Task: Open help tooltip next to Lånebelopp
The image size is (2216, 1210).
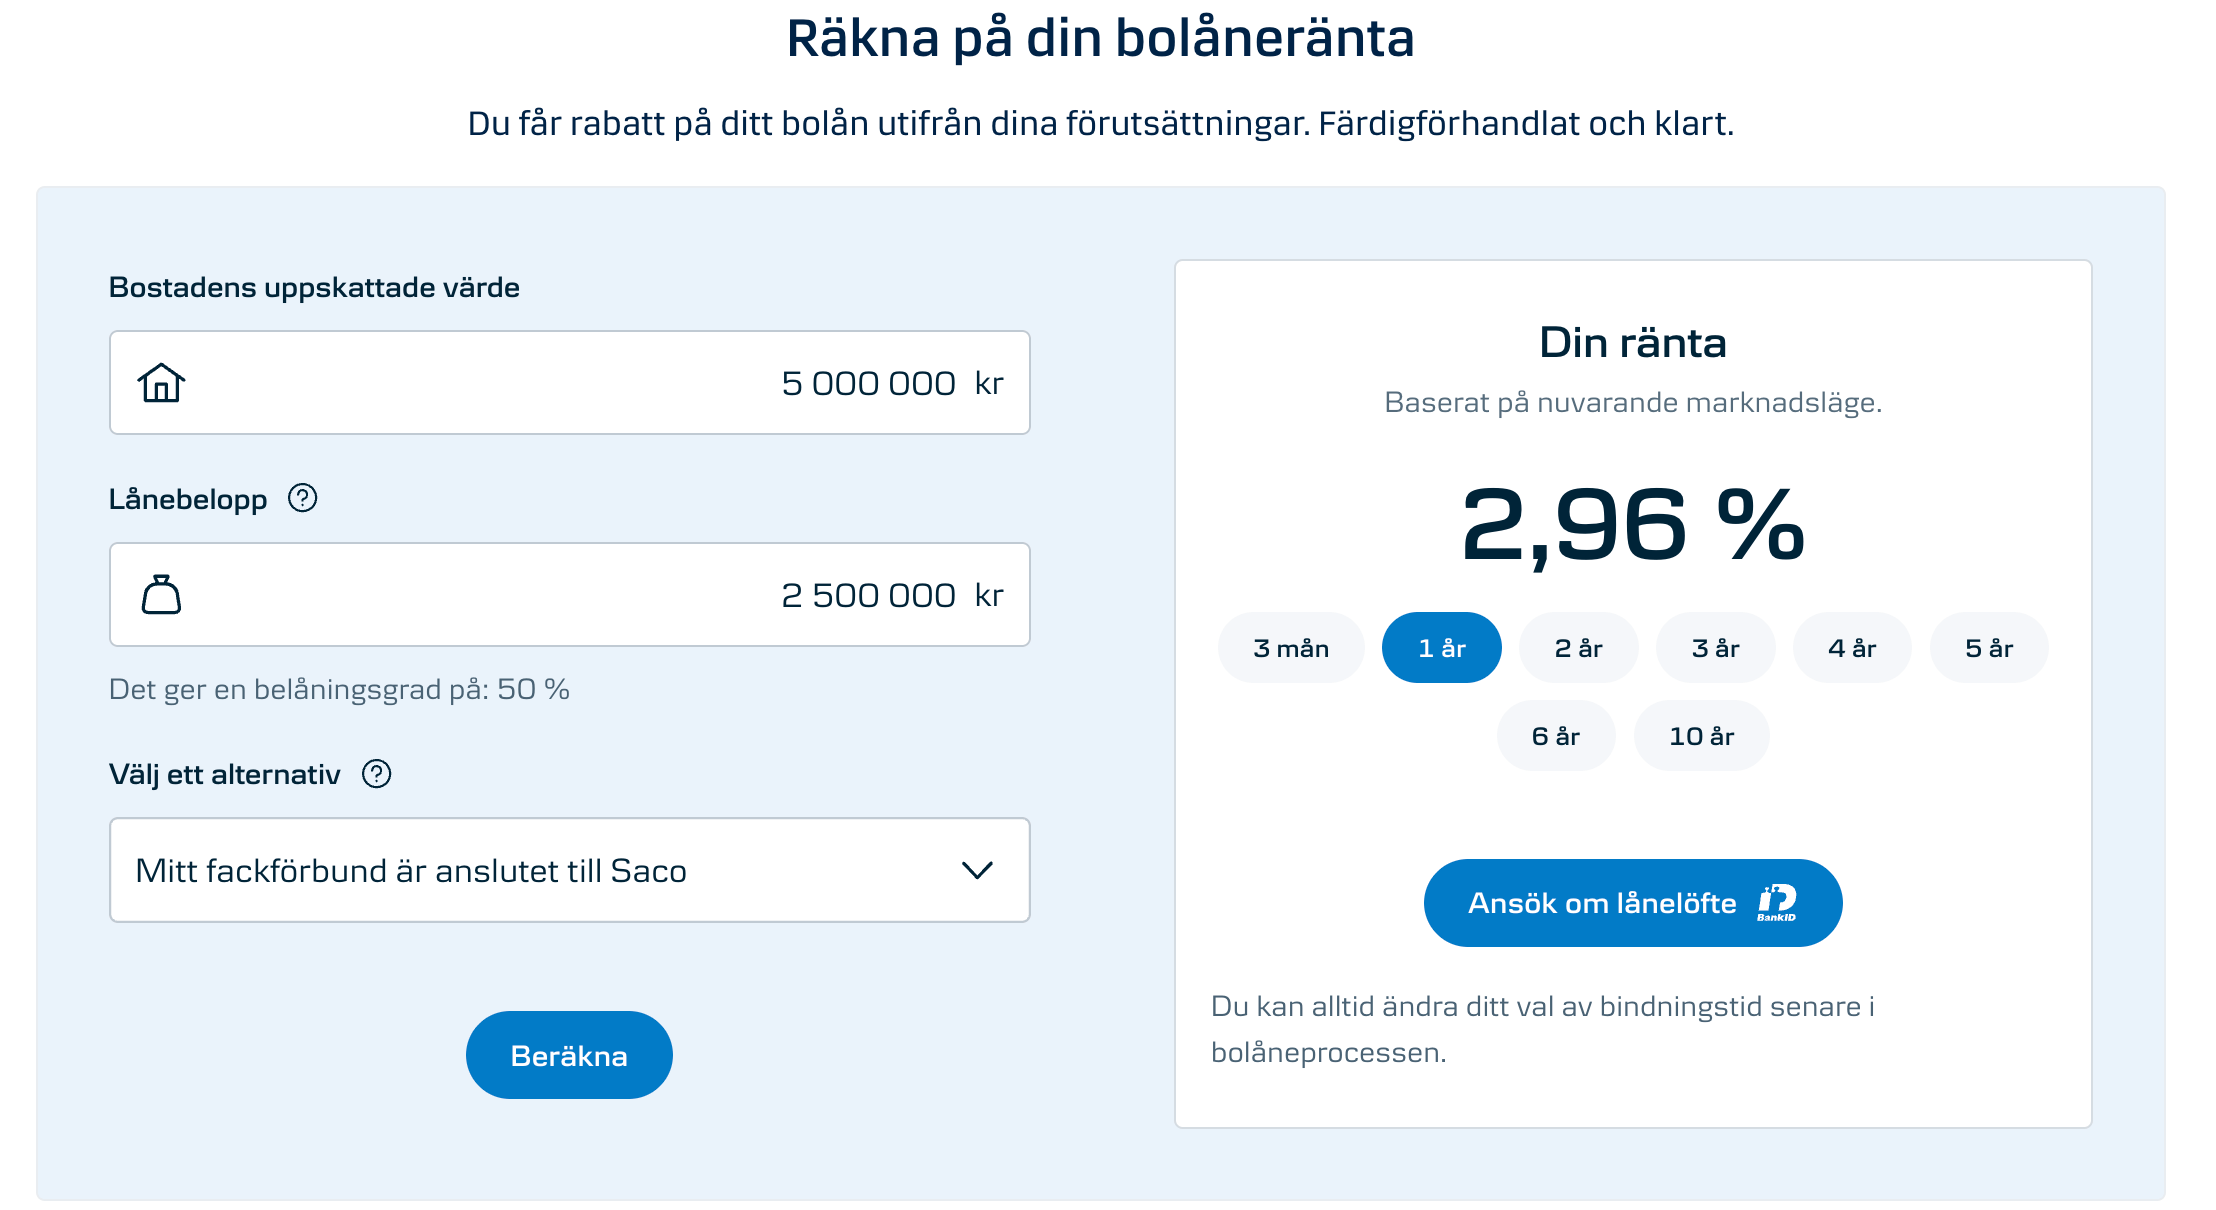Action: (x=302, y=498)
